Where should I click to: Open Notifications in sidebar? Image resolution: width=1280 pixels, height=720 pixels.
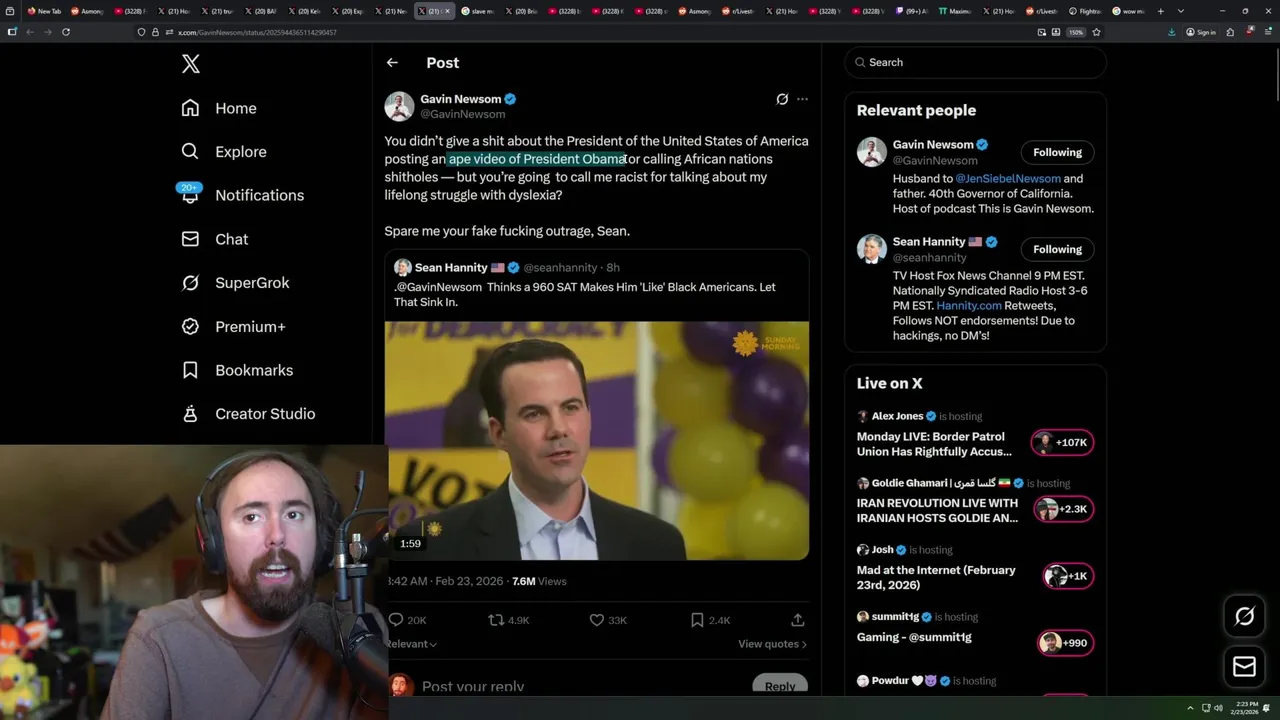coord(242,195)
